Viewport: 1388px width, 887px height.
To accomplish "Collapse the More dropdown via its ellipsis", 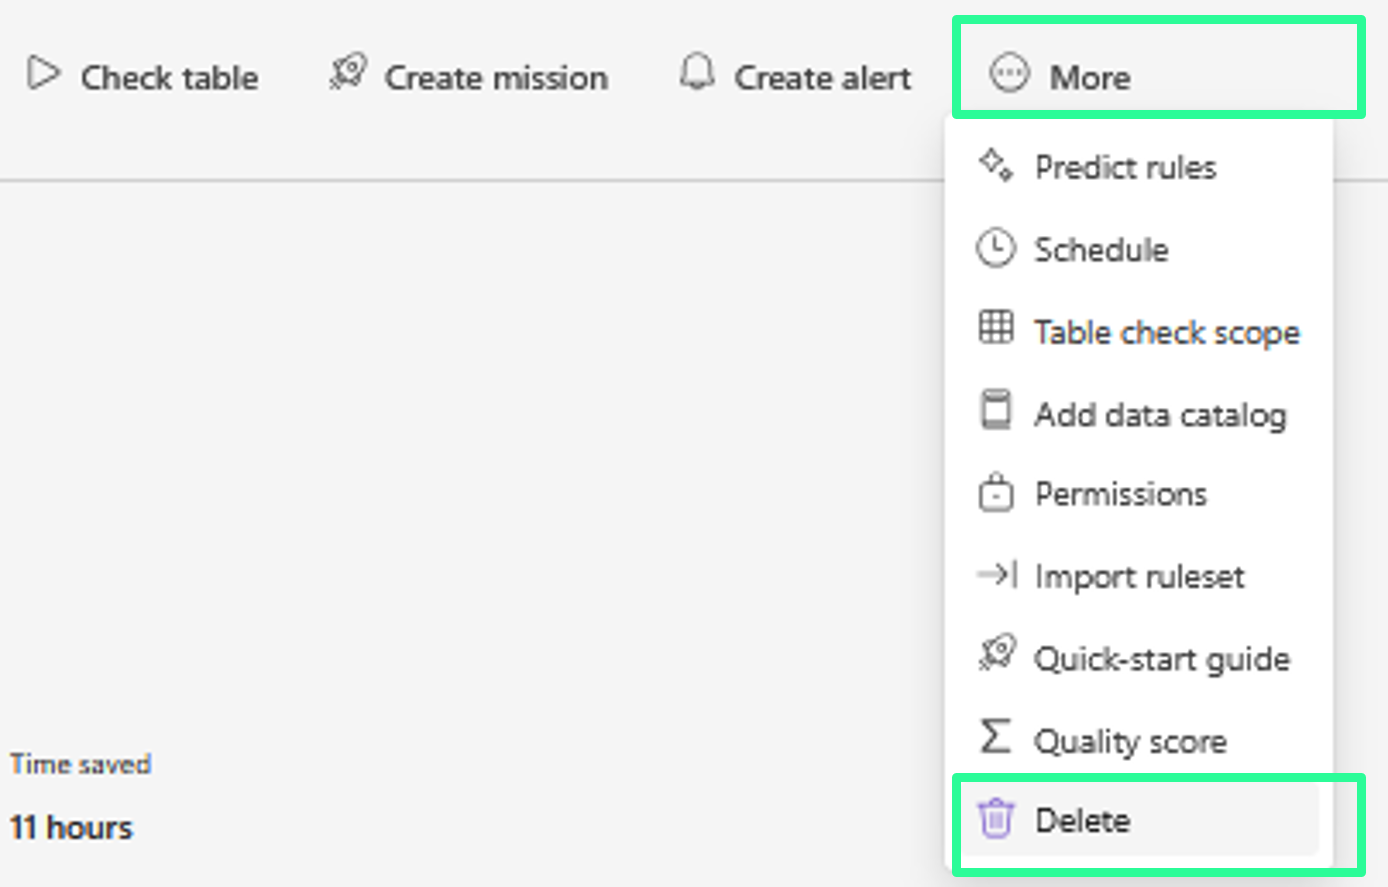I will pos(1008,74).
